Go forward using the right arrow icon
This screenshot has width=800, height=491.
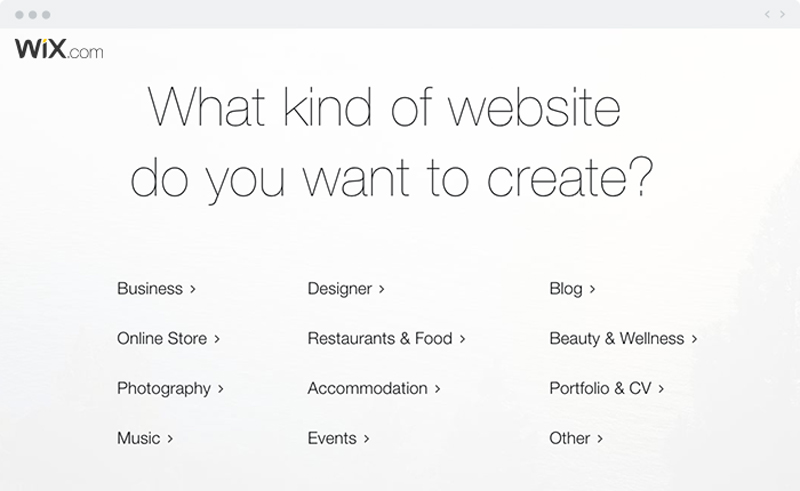782,14
